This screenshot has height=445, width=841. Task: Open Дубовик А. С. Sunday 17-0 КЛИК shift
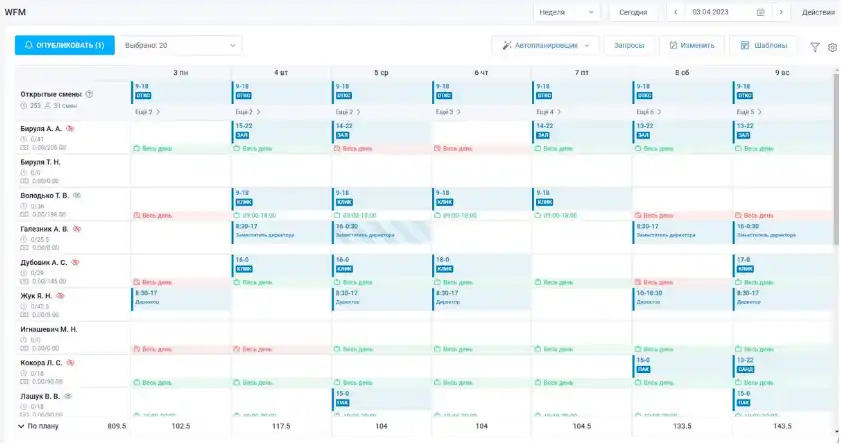[782, 265]
